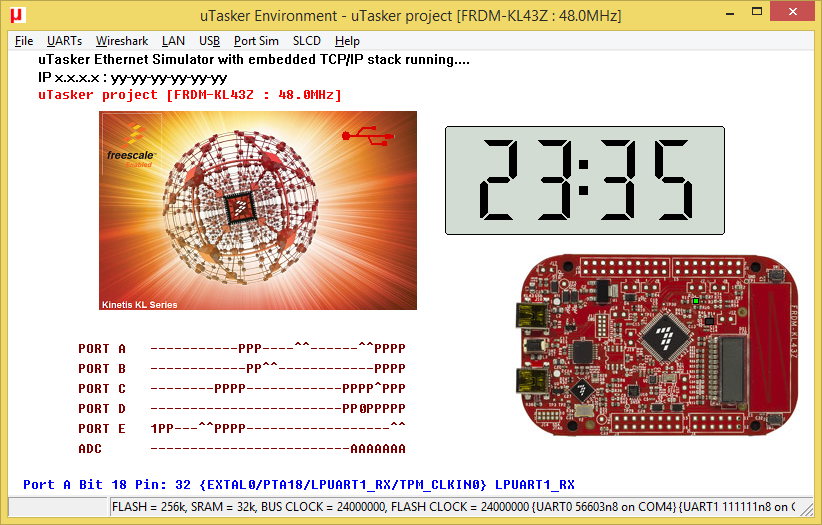
Task: Click the first A bit in ADC row
Action: click(354, 449)
